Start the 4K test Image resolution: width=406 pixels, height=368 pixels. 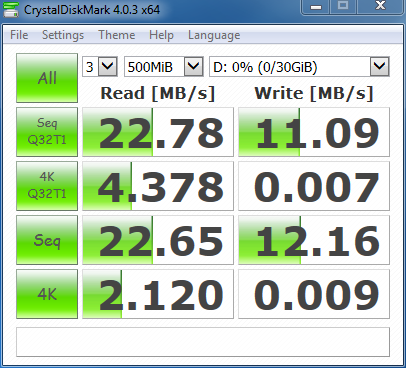pyautogui.click(x=47, y=294)
